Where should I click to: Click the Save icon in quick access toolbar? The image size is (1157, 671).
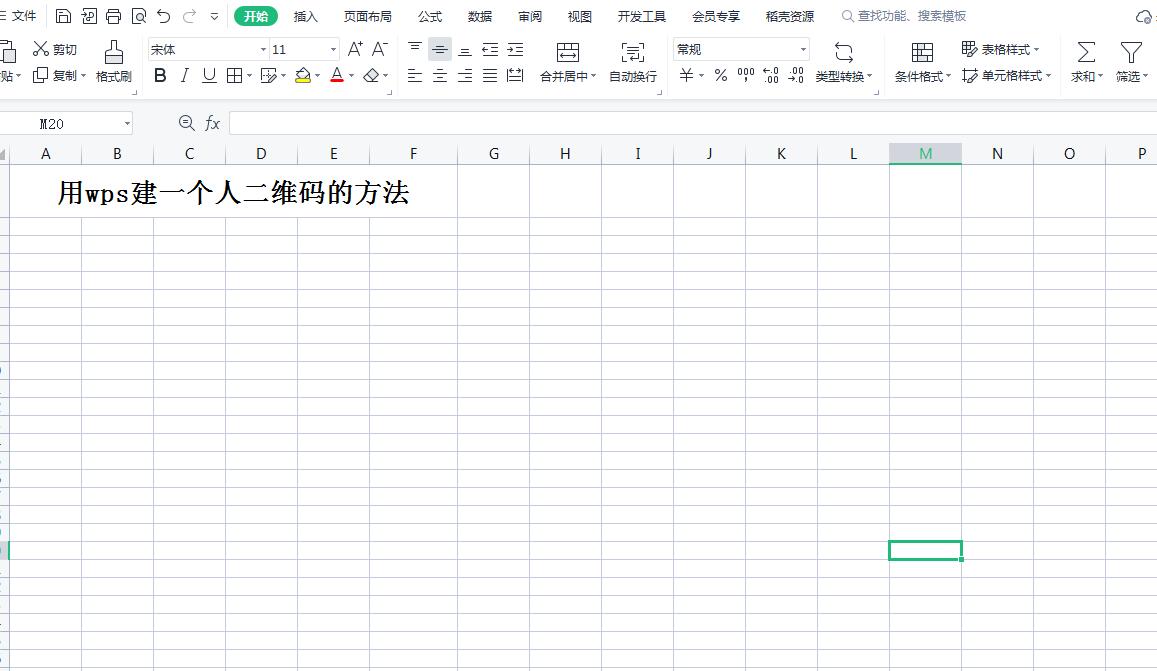coord(63,16)
